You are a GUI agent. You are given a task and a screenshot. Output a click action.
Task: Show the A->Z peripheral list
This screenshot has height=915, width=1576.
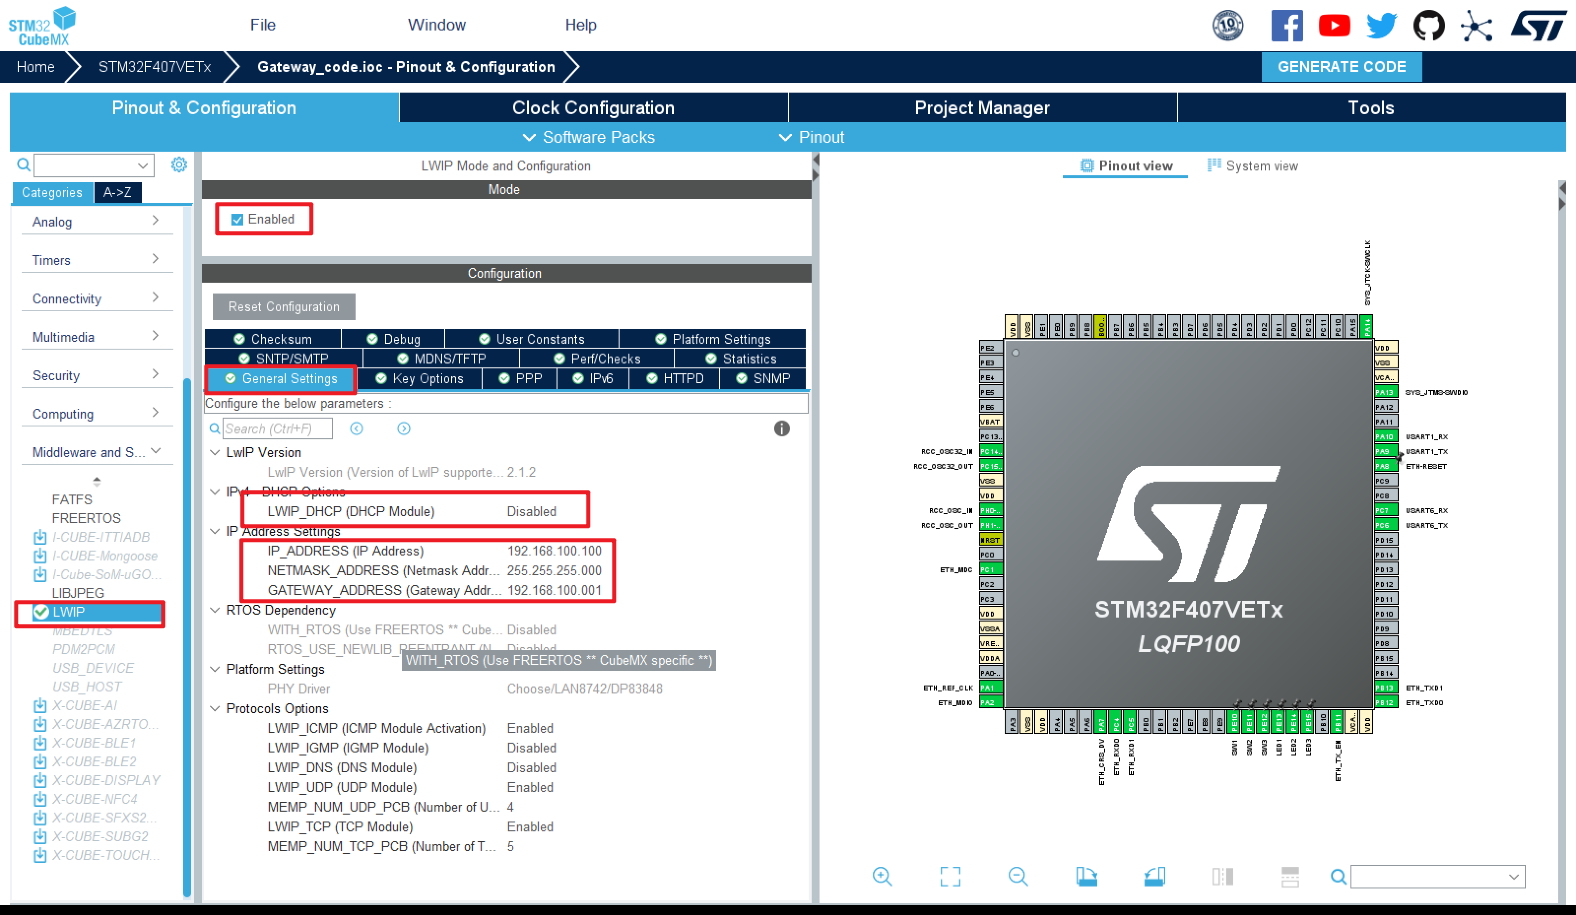tap(117, 192)
